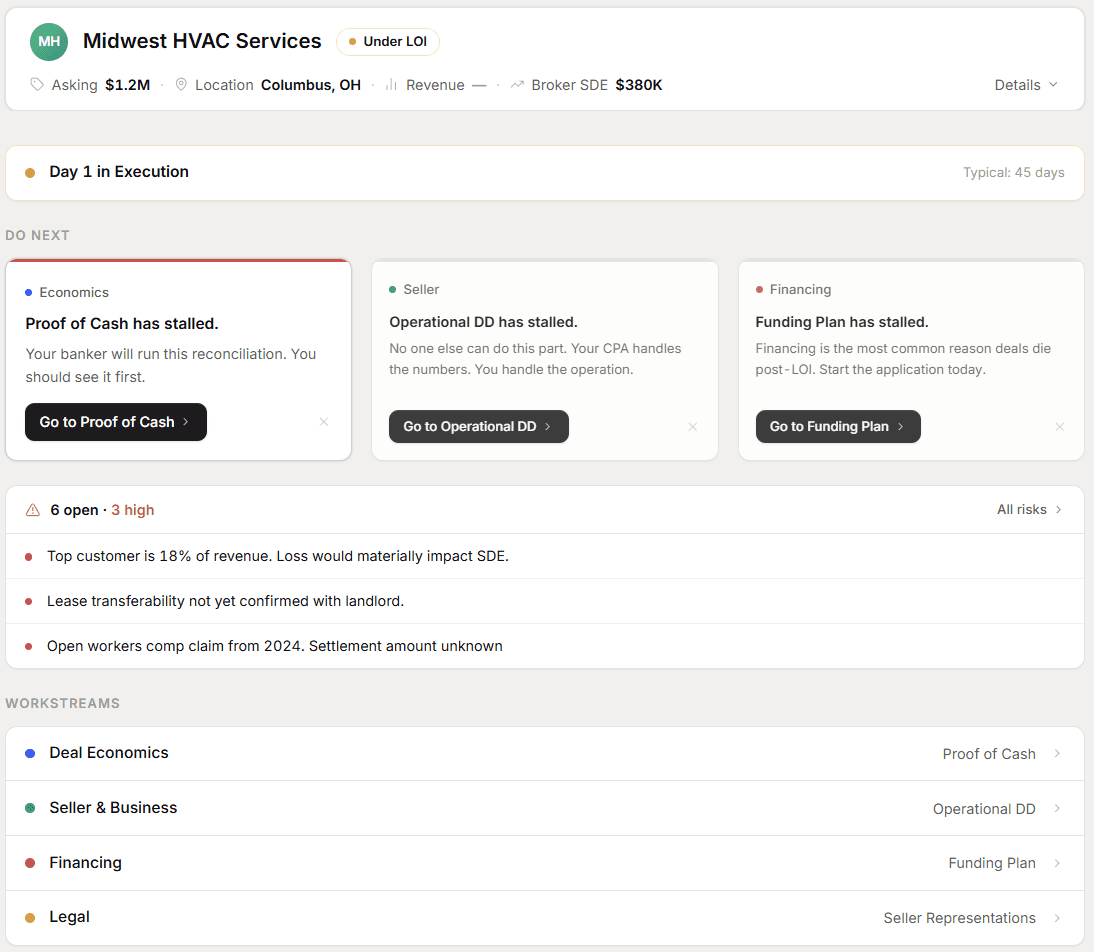This screenshot has height=952, width=1094.
Task: Open the Seller & Business workstream
Action: tap(545, 808)
